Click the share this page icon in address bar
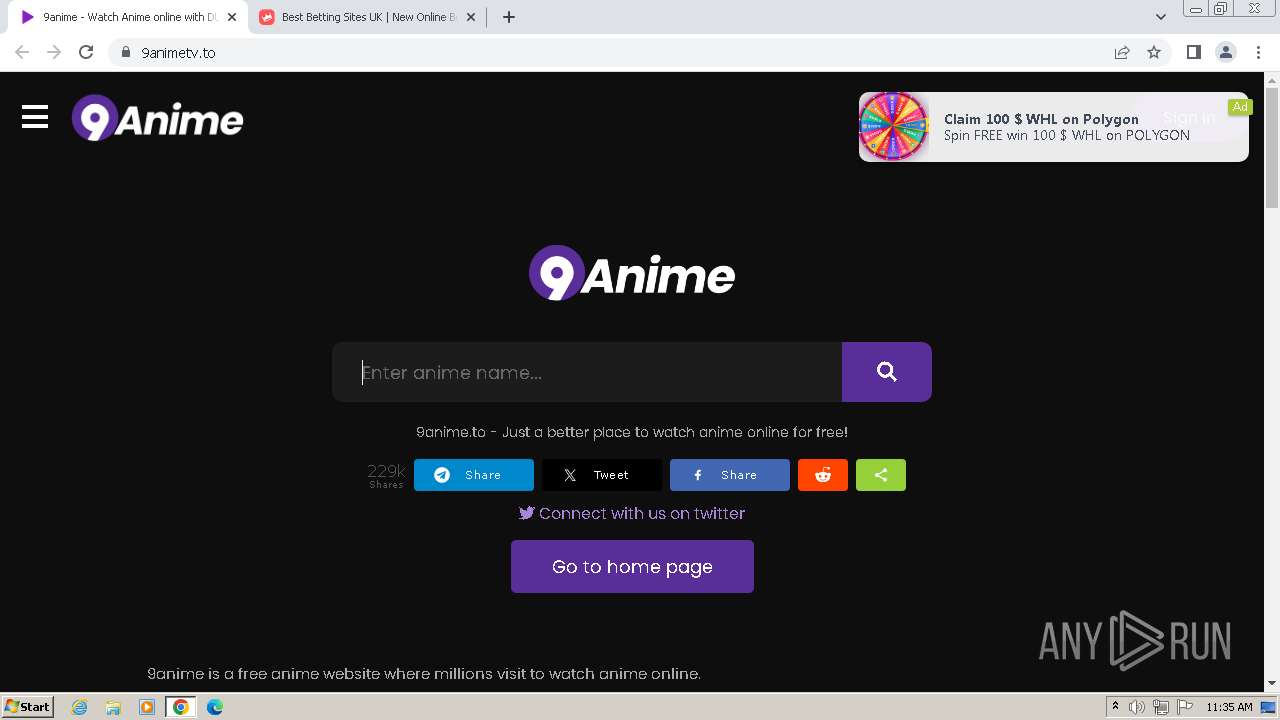Screen dimensions: 1280x720 (1122, 52)
